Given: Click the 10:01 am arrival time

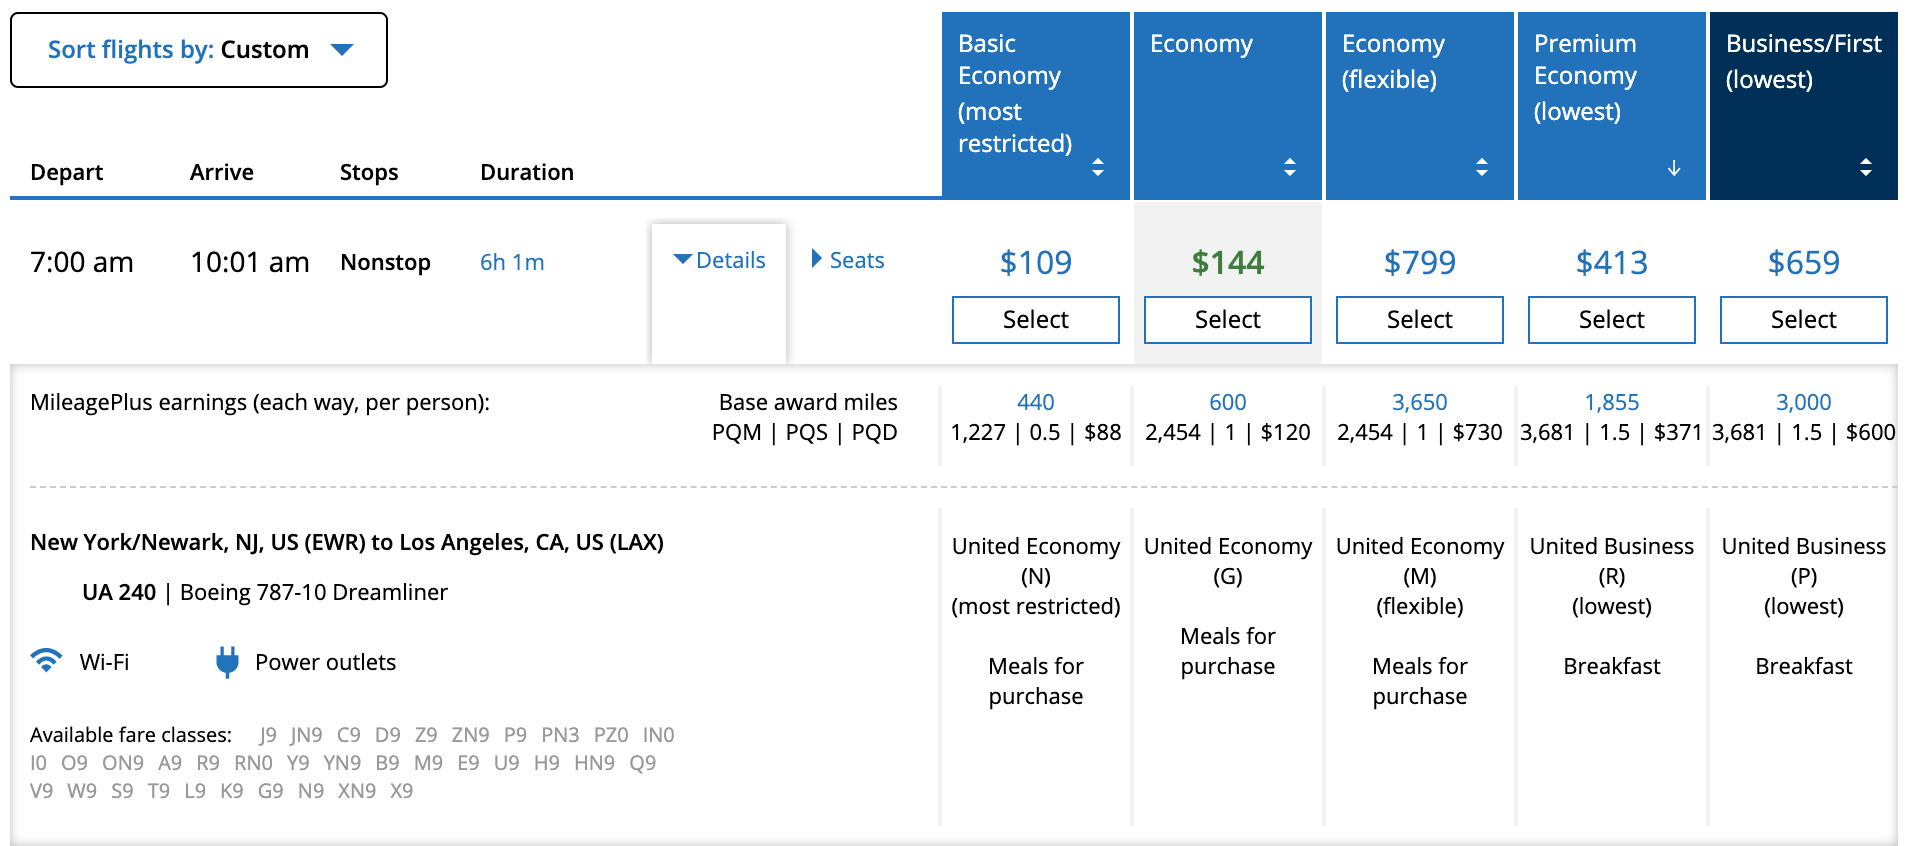Looking at the screenshot, I should (x=250, y=262).
